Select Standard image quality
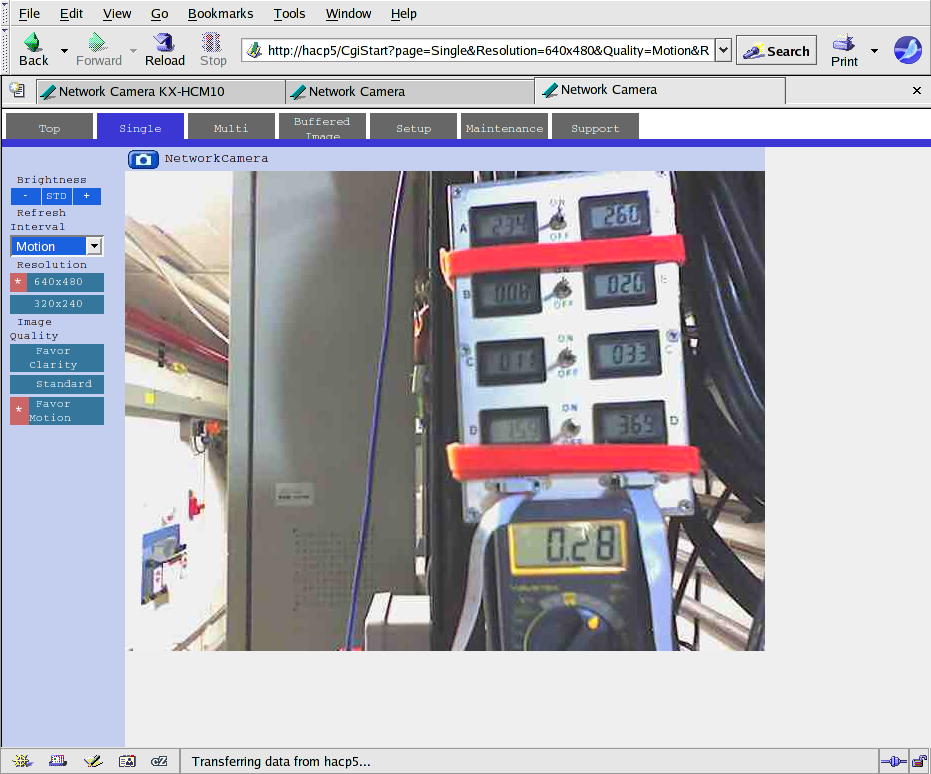The image size is (931, 774). pos(57,384)
